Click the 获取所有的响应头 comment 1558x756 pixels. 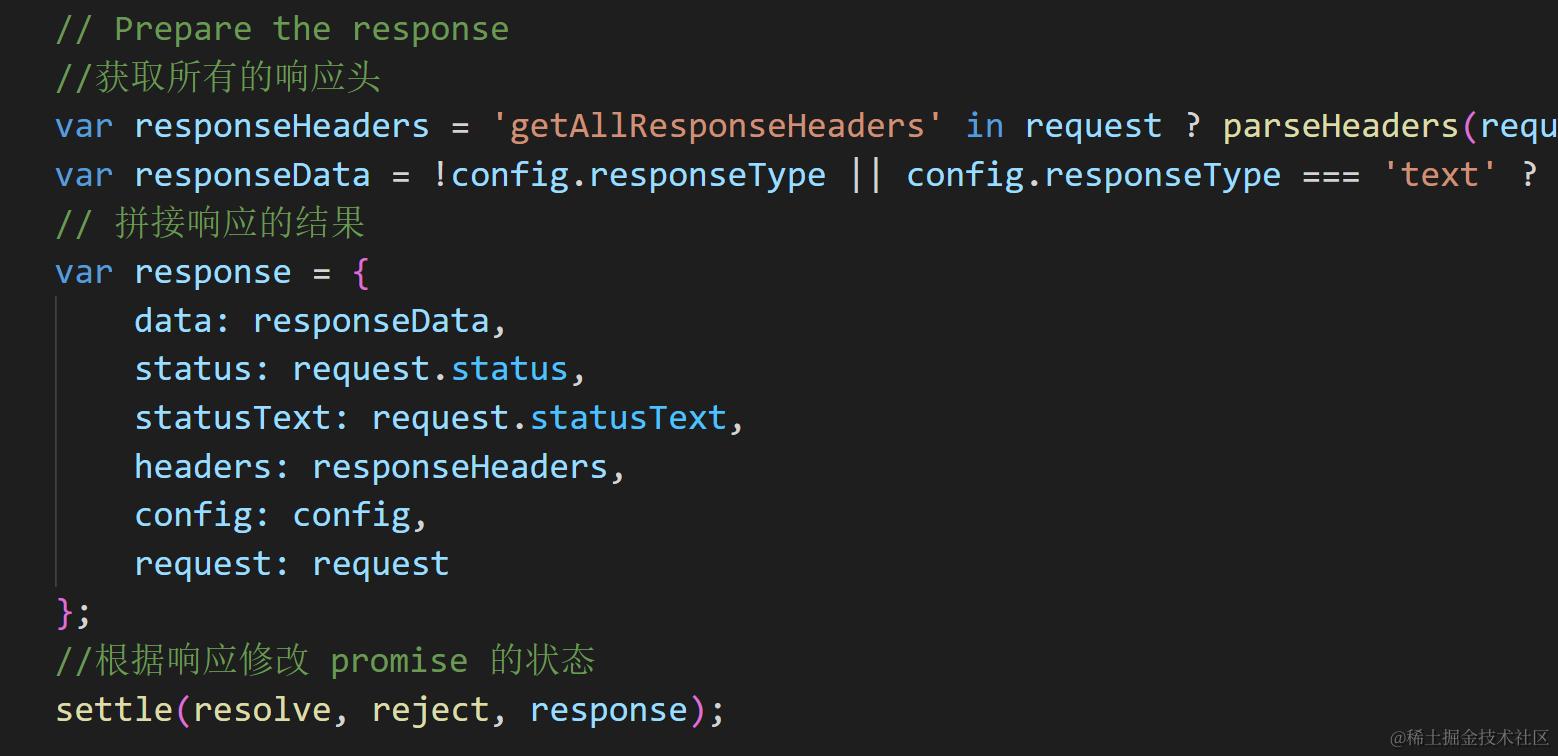point(218,78)
